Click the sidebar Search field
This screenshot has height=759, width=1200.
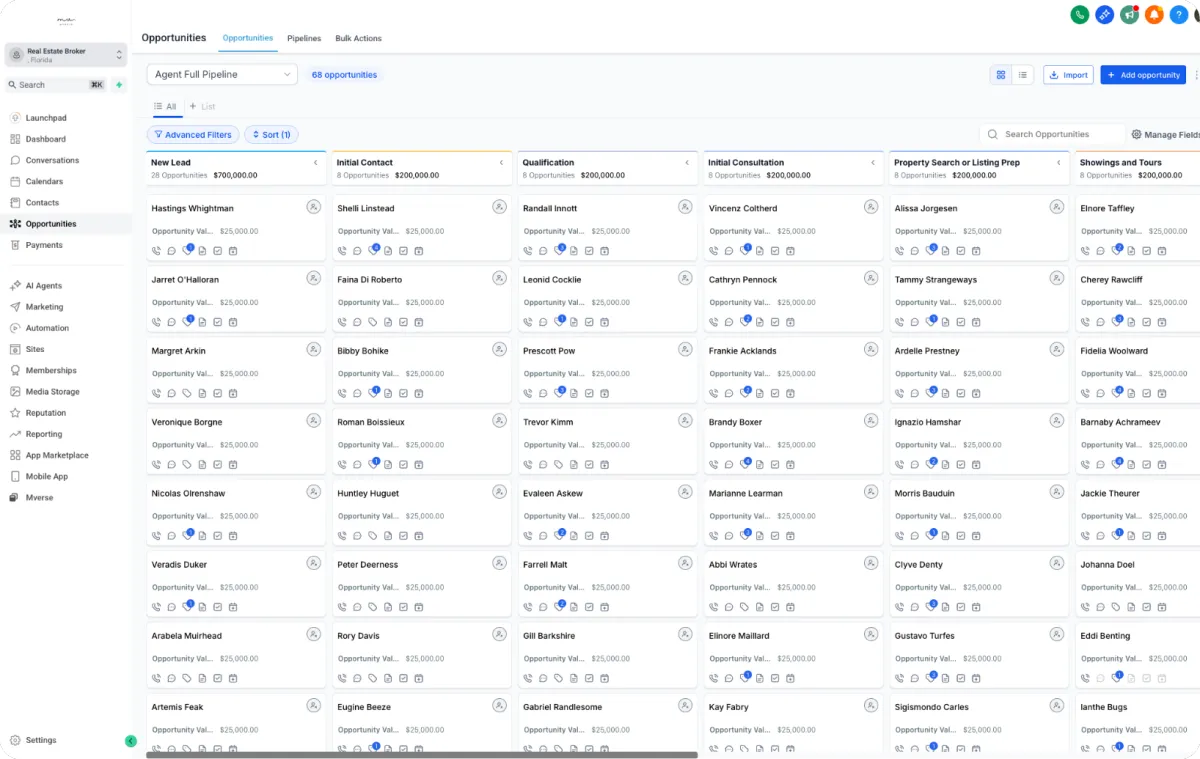[x=57, y=85]
